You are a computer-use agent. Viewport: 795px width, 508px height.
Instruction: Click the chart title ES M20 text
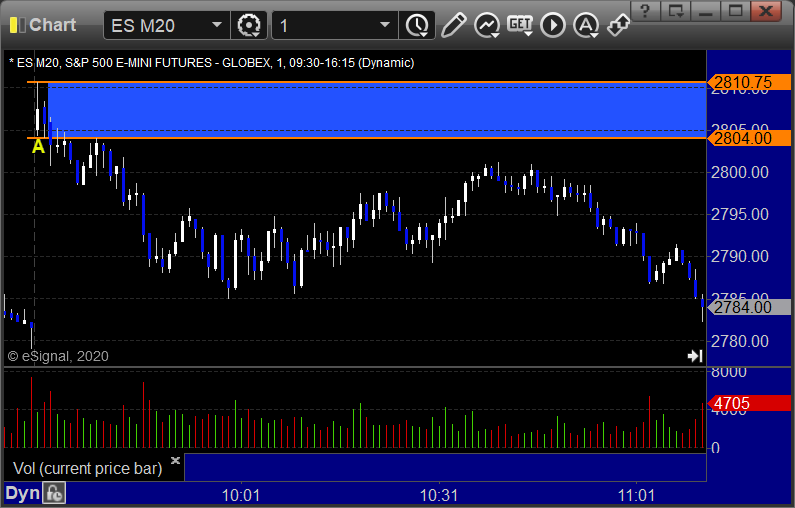coord(211,63)
